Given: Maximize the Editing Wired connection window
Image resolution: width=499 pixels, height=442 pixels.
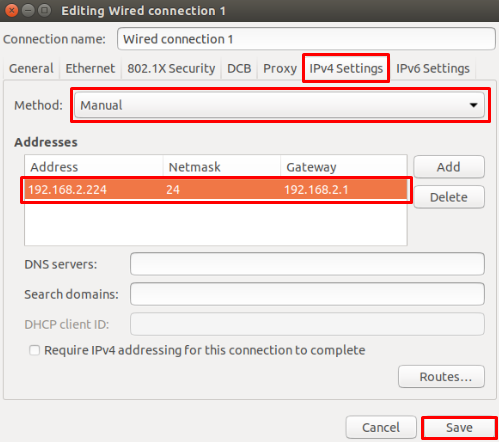Looking at the screenshot, I should (44, 10).
